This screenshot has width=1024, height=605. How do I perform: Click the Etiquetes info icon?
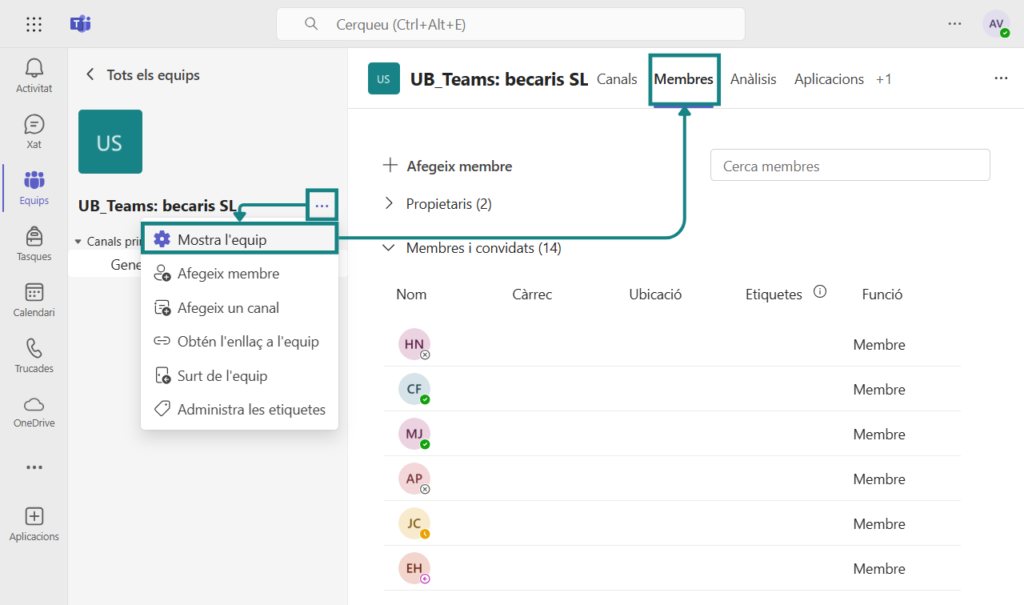point(820,293)
